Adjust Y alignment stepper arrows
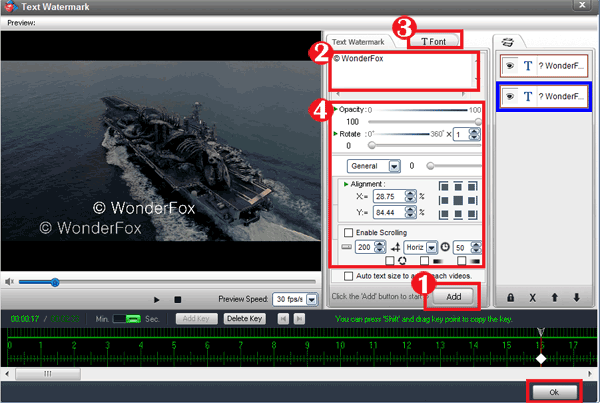600x403 pixels. 410,212
